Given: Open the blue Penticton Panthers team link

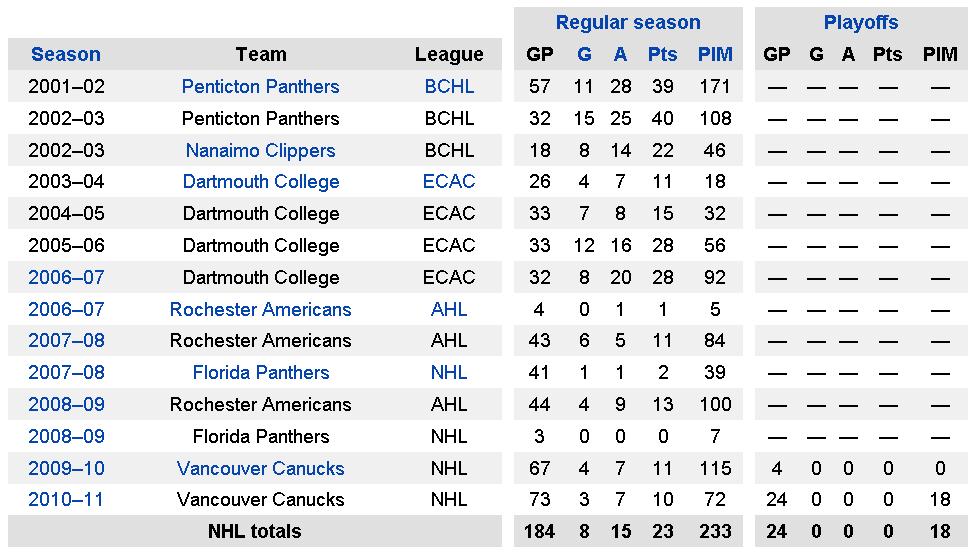Looking at the screenshot, I should [260, 86].
